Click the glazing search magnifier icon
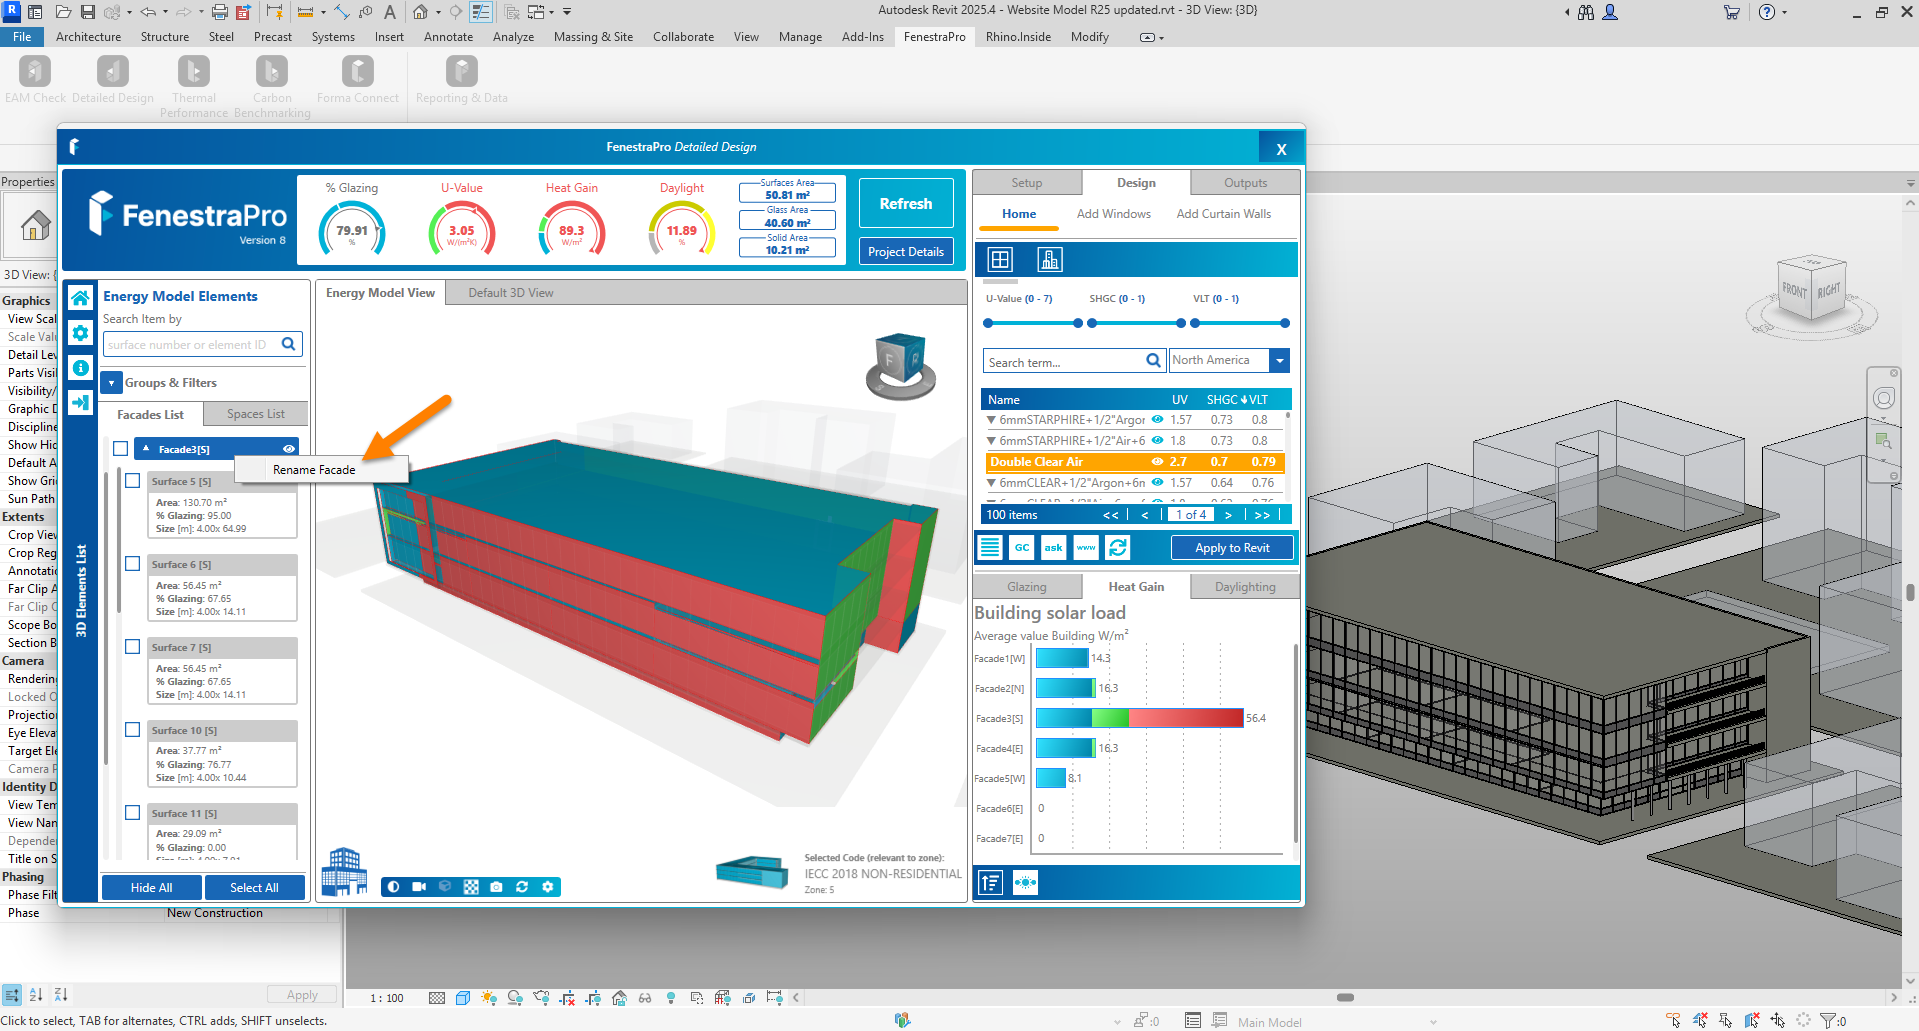Viewport: 1919px width, 1031px height. [x=1153, y=361]
